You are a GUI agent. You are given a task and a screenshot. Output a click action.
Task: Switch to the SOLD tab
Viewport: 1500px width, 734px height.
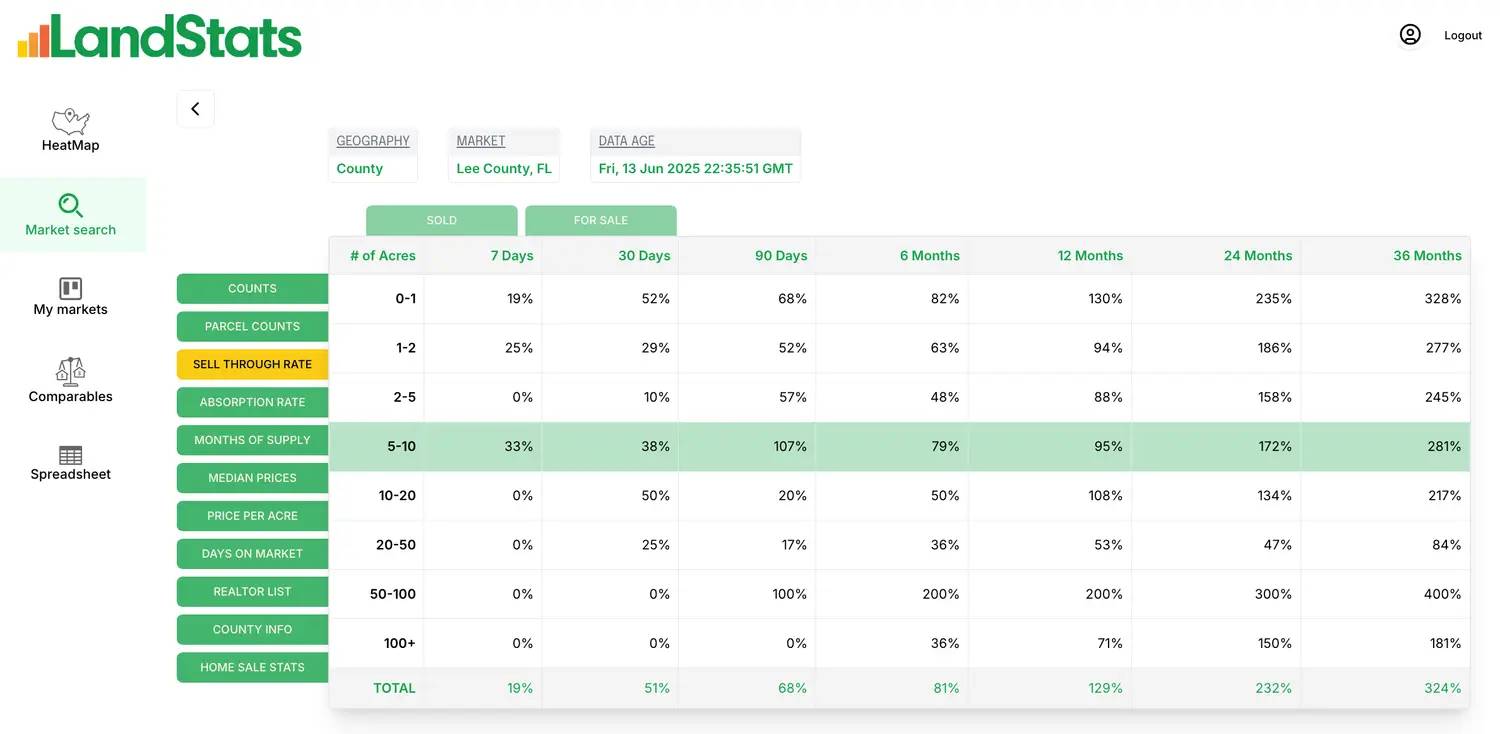tap(441, 221)
